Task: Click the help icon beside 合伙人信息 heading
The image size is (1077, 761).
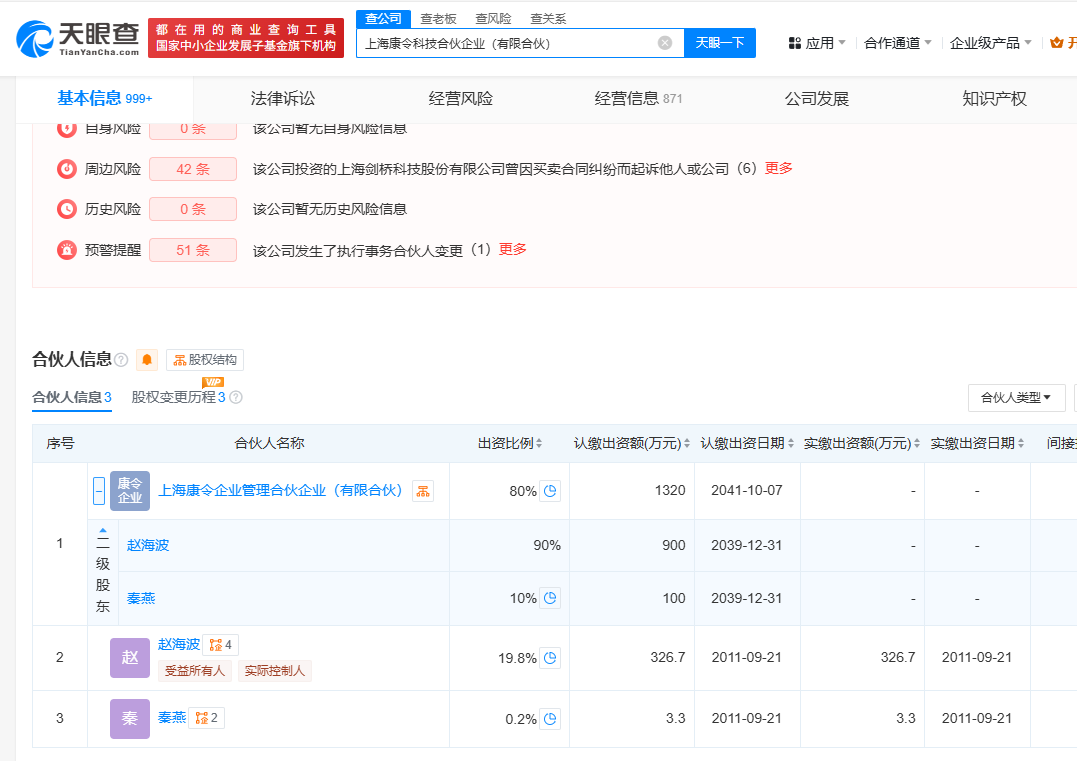Action: tap(122, 360)
